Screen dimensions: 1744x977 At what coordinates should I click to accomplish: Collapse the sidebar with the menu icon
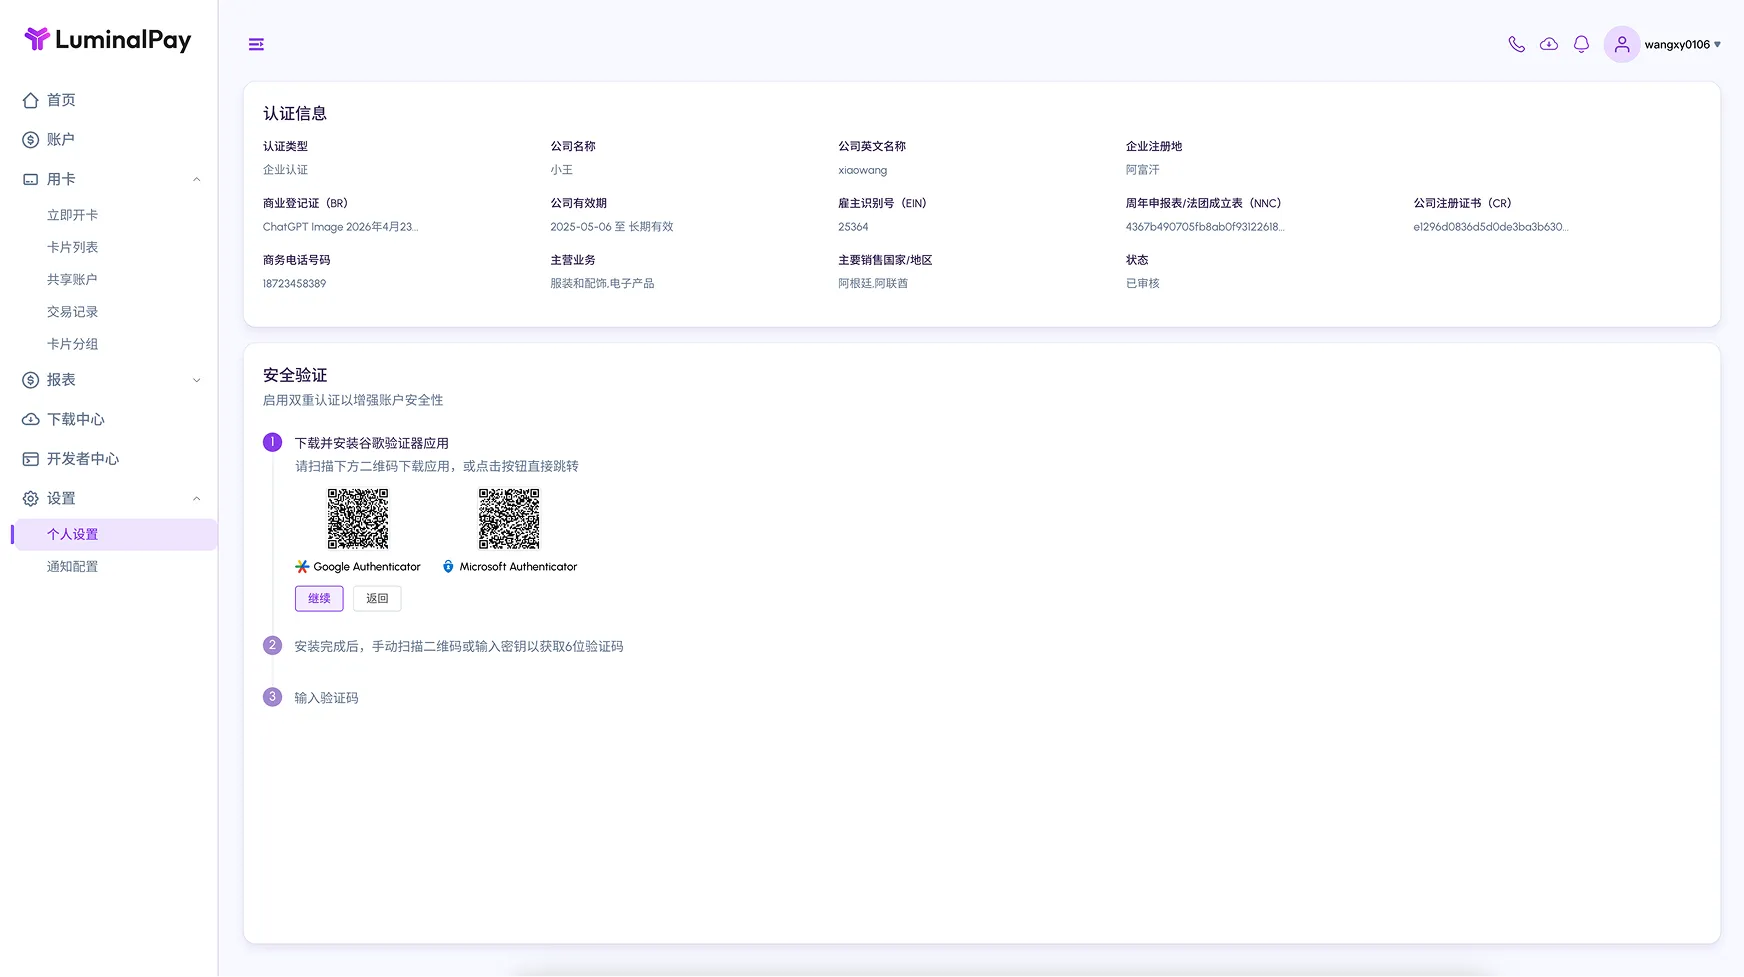(x=256, y=44)
